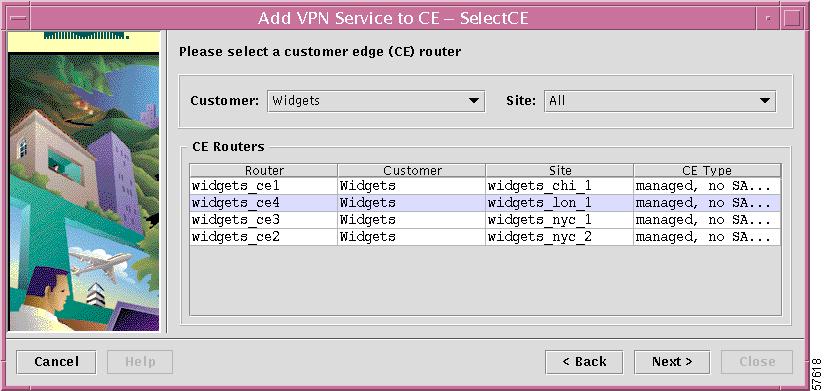Image resolution: width=824 pixels, height=391 pixels.
Task: Go back with the < Back button
Action: coord(584,362)
